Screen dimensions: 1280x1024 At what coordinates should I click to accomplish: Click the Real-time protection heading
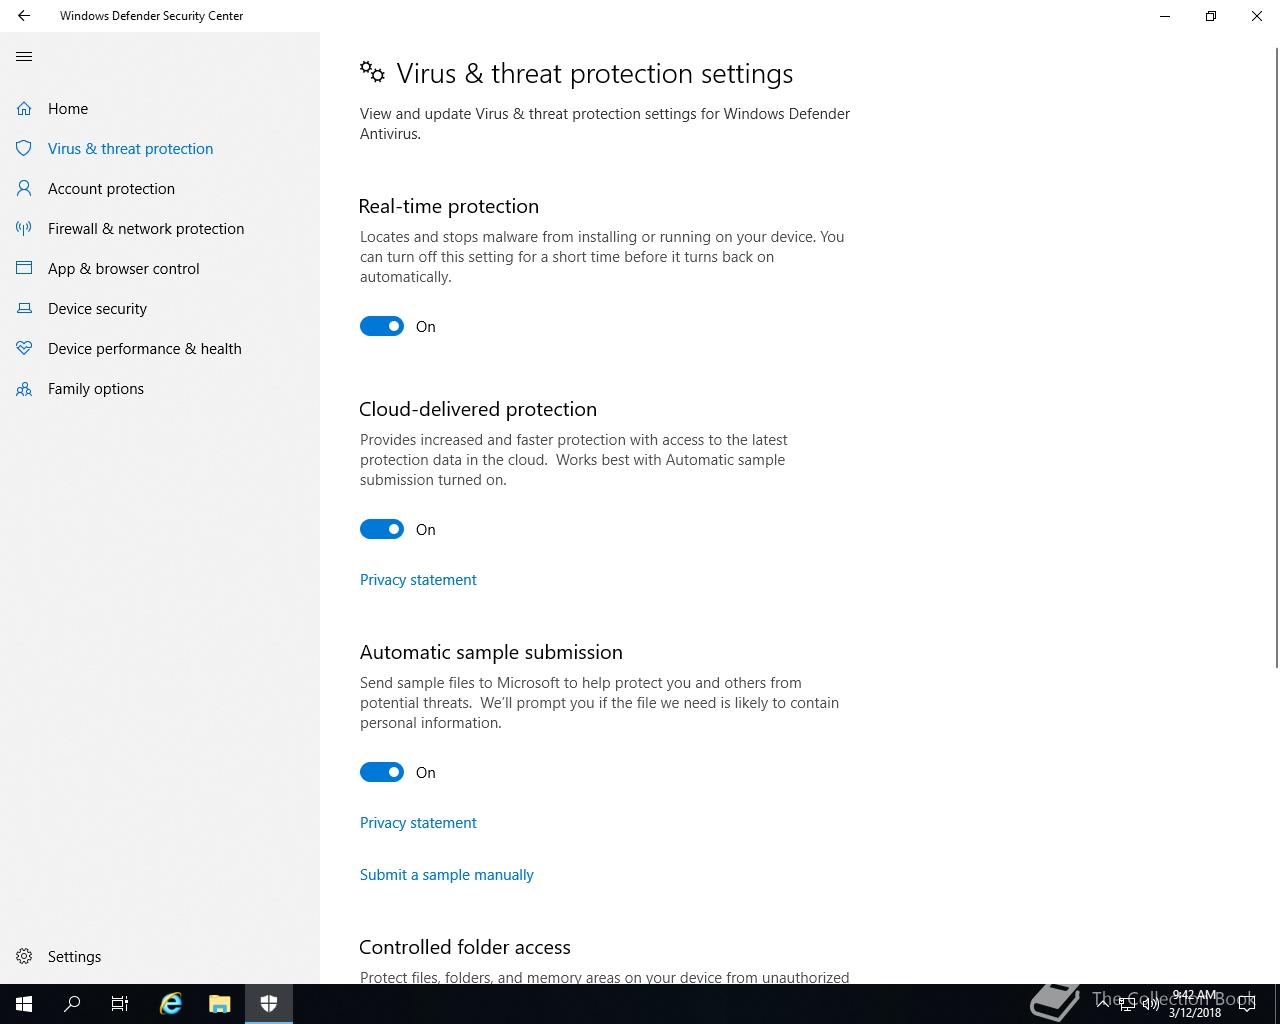pyautogui.click(x=449, y=206)
